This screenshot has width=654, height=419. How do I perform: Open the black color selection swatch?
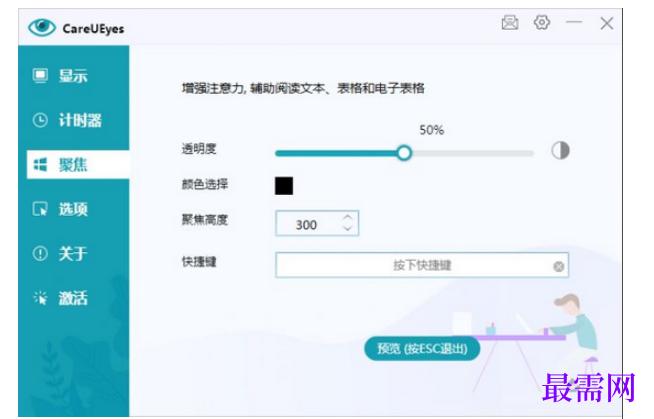pyautogui.click(x=284, y=186)
